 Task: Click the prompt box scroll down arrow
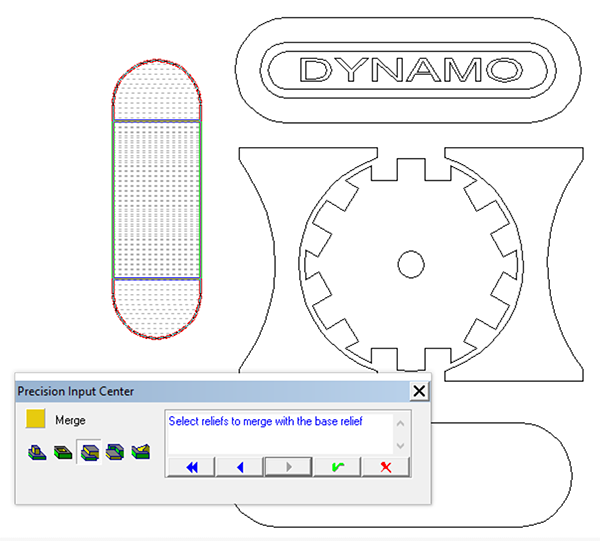[x=401, y=445]
